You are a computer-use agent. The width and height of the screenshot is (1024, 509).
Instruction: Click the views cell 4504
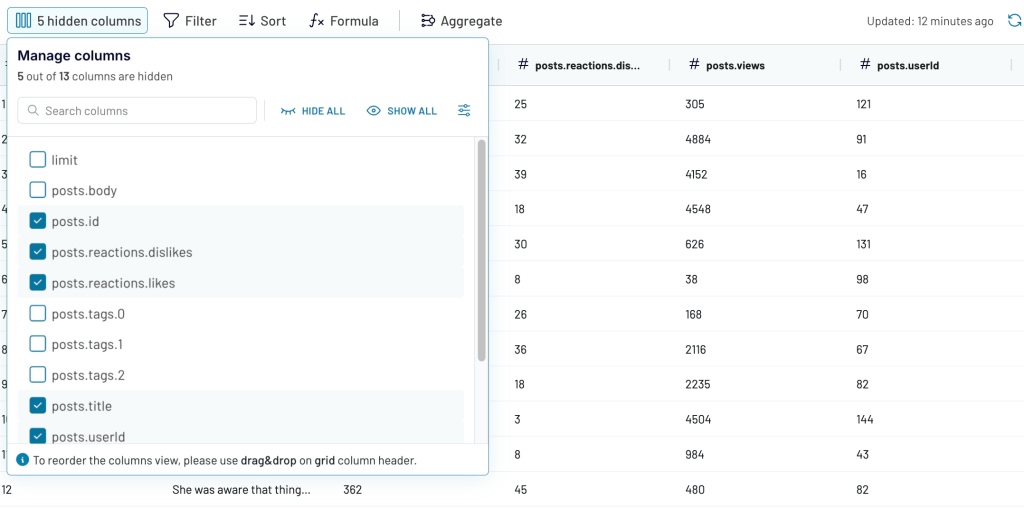(x=698, y=419)
